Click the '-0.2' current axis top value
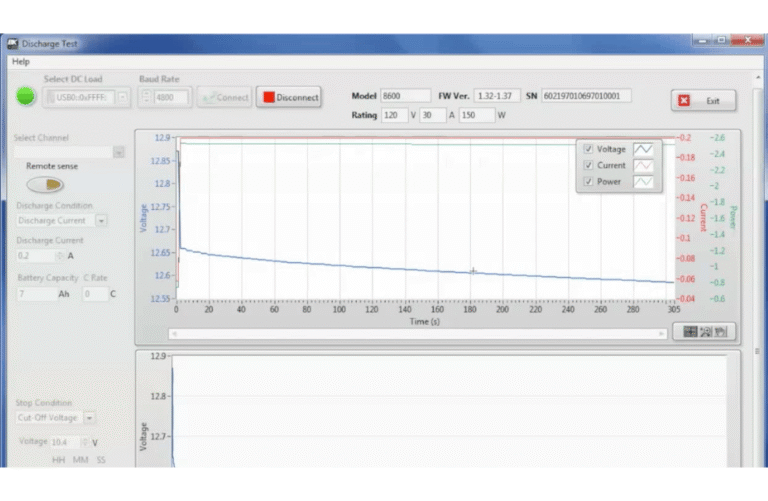Image resolution: width=768 pixels, height=501 pixels. 684,138
